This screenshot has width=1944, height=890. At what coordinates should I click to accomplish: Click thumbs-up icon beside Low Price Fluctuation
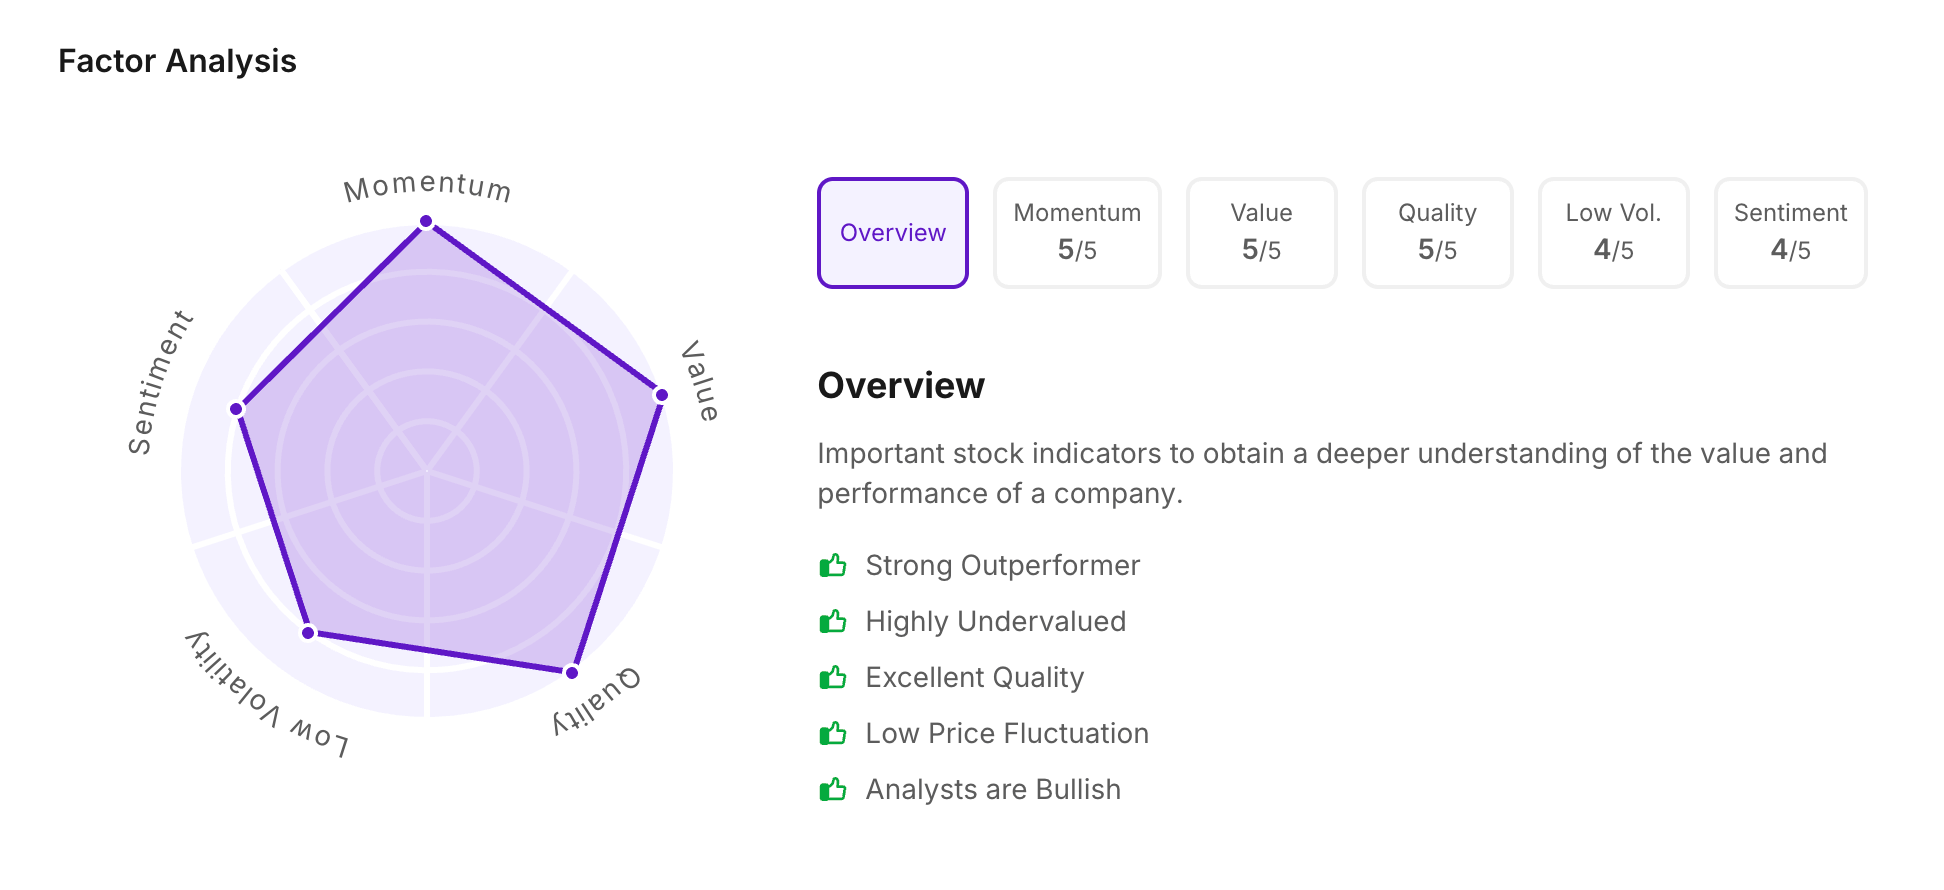[833, 734]
